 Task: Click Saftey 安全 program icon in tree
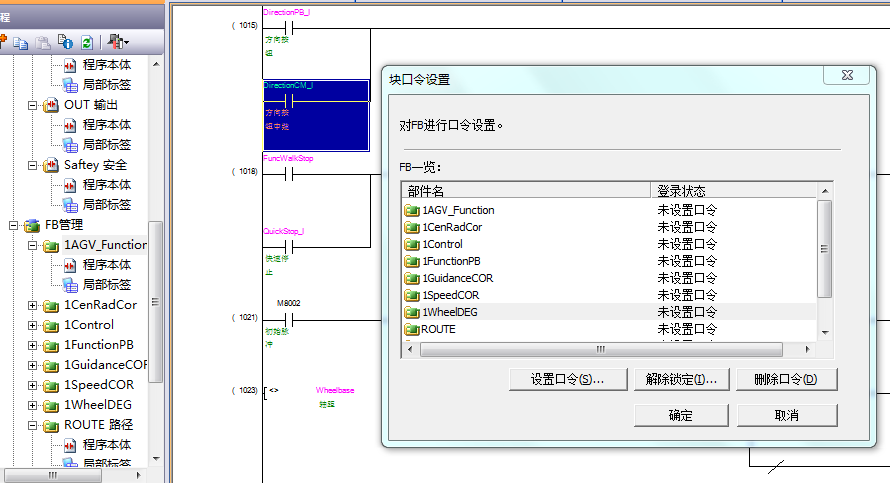click(52, 165)
